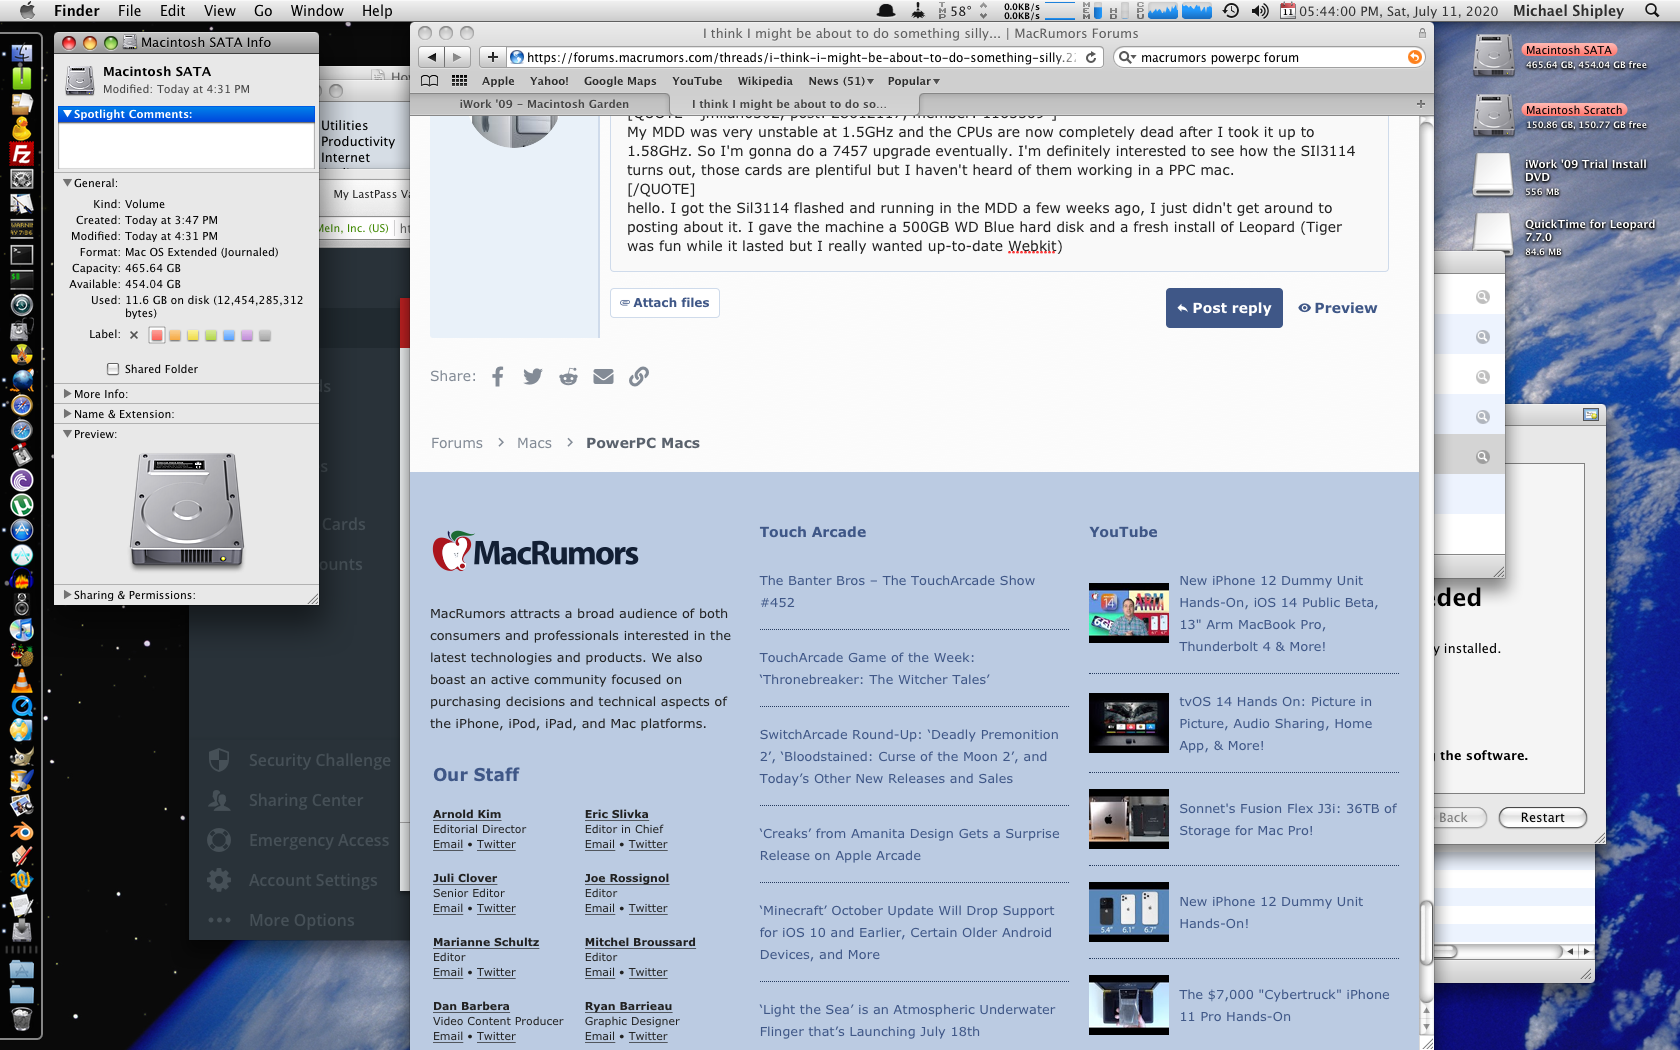Expand Sharing & Permissions section
This screenshot has width=1680, height=1050.
(x=68, y=595)
